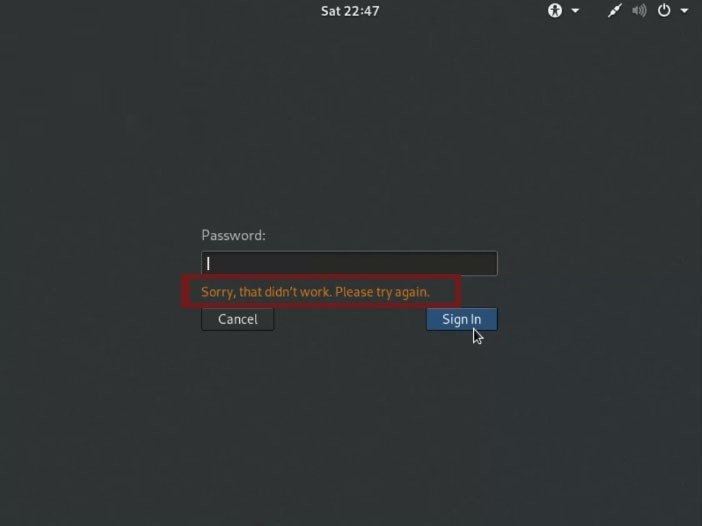This screenshot has height=526, width=702.
Task: Expand the arrow beside accessibility icon
Action: coord(575,11)
